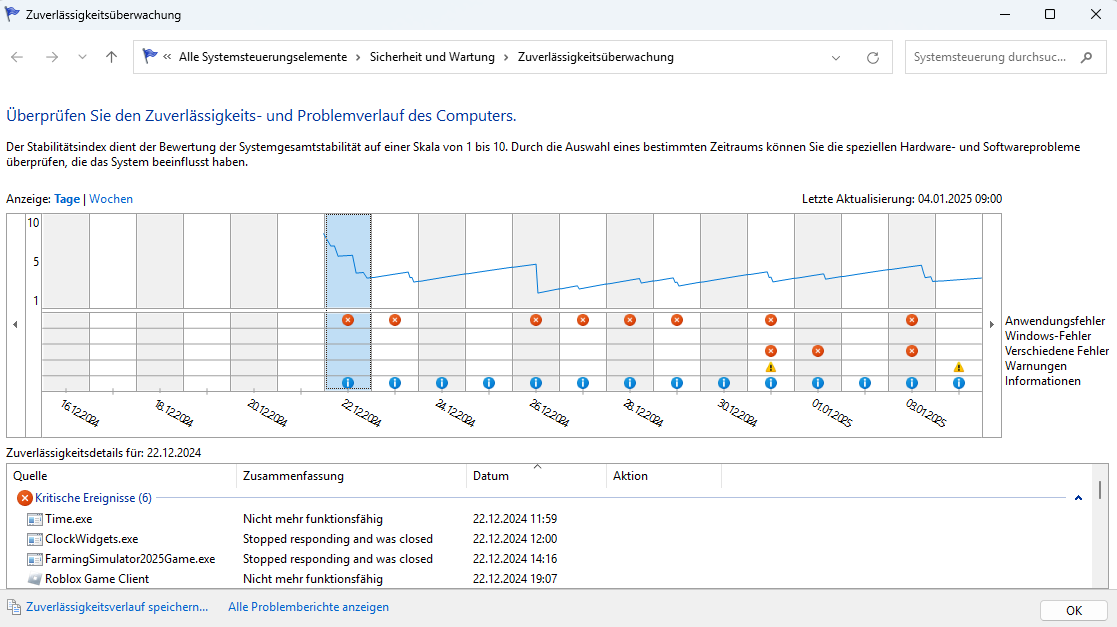
Task: Click the application error icon for 03.01.2025
Action: pos(912,320)
